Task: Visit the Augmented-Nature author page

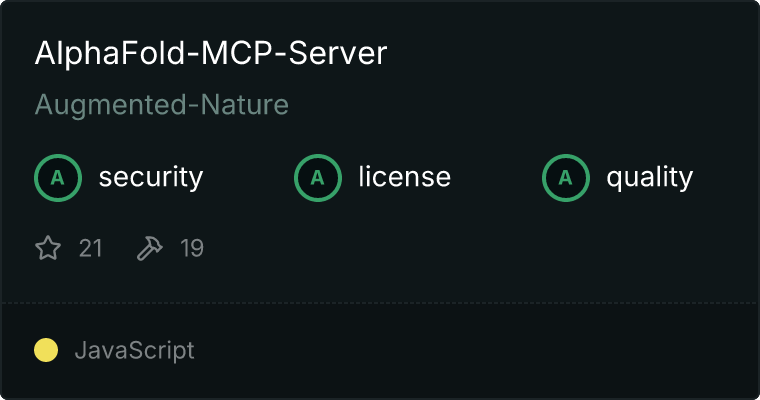Action: click(162, 105)
